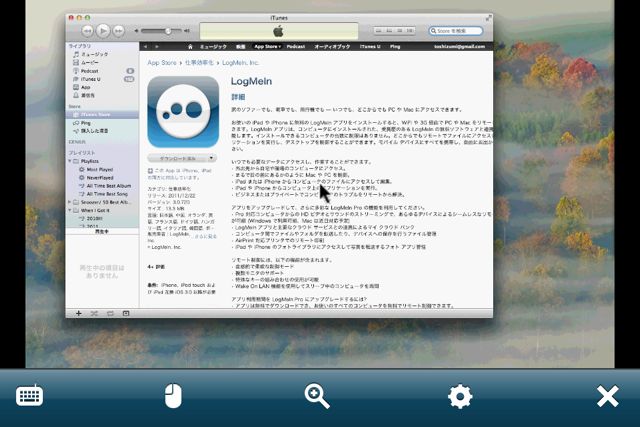Toggle the artwork viewer button in bottom bar
Screen dimensions: 640x427
tap(126, 314)
